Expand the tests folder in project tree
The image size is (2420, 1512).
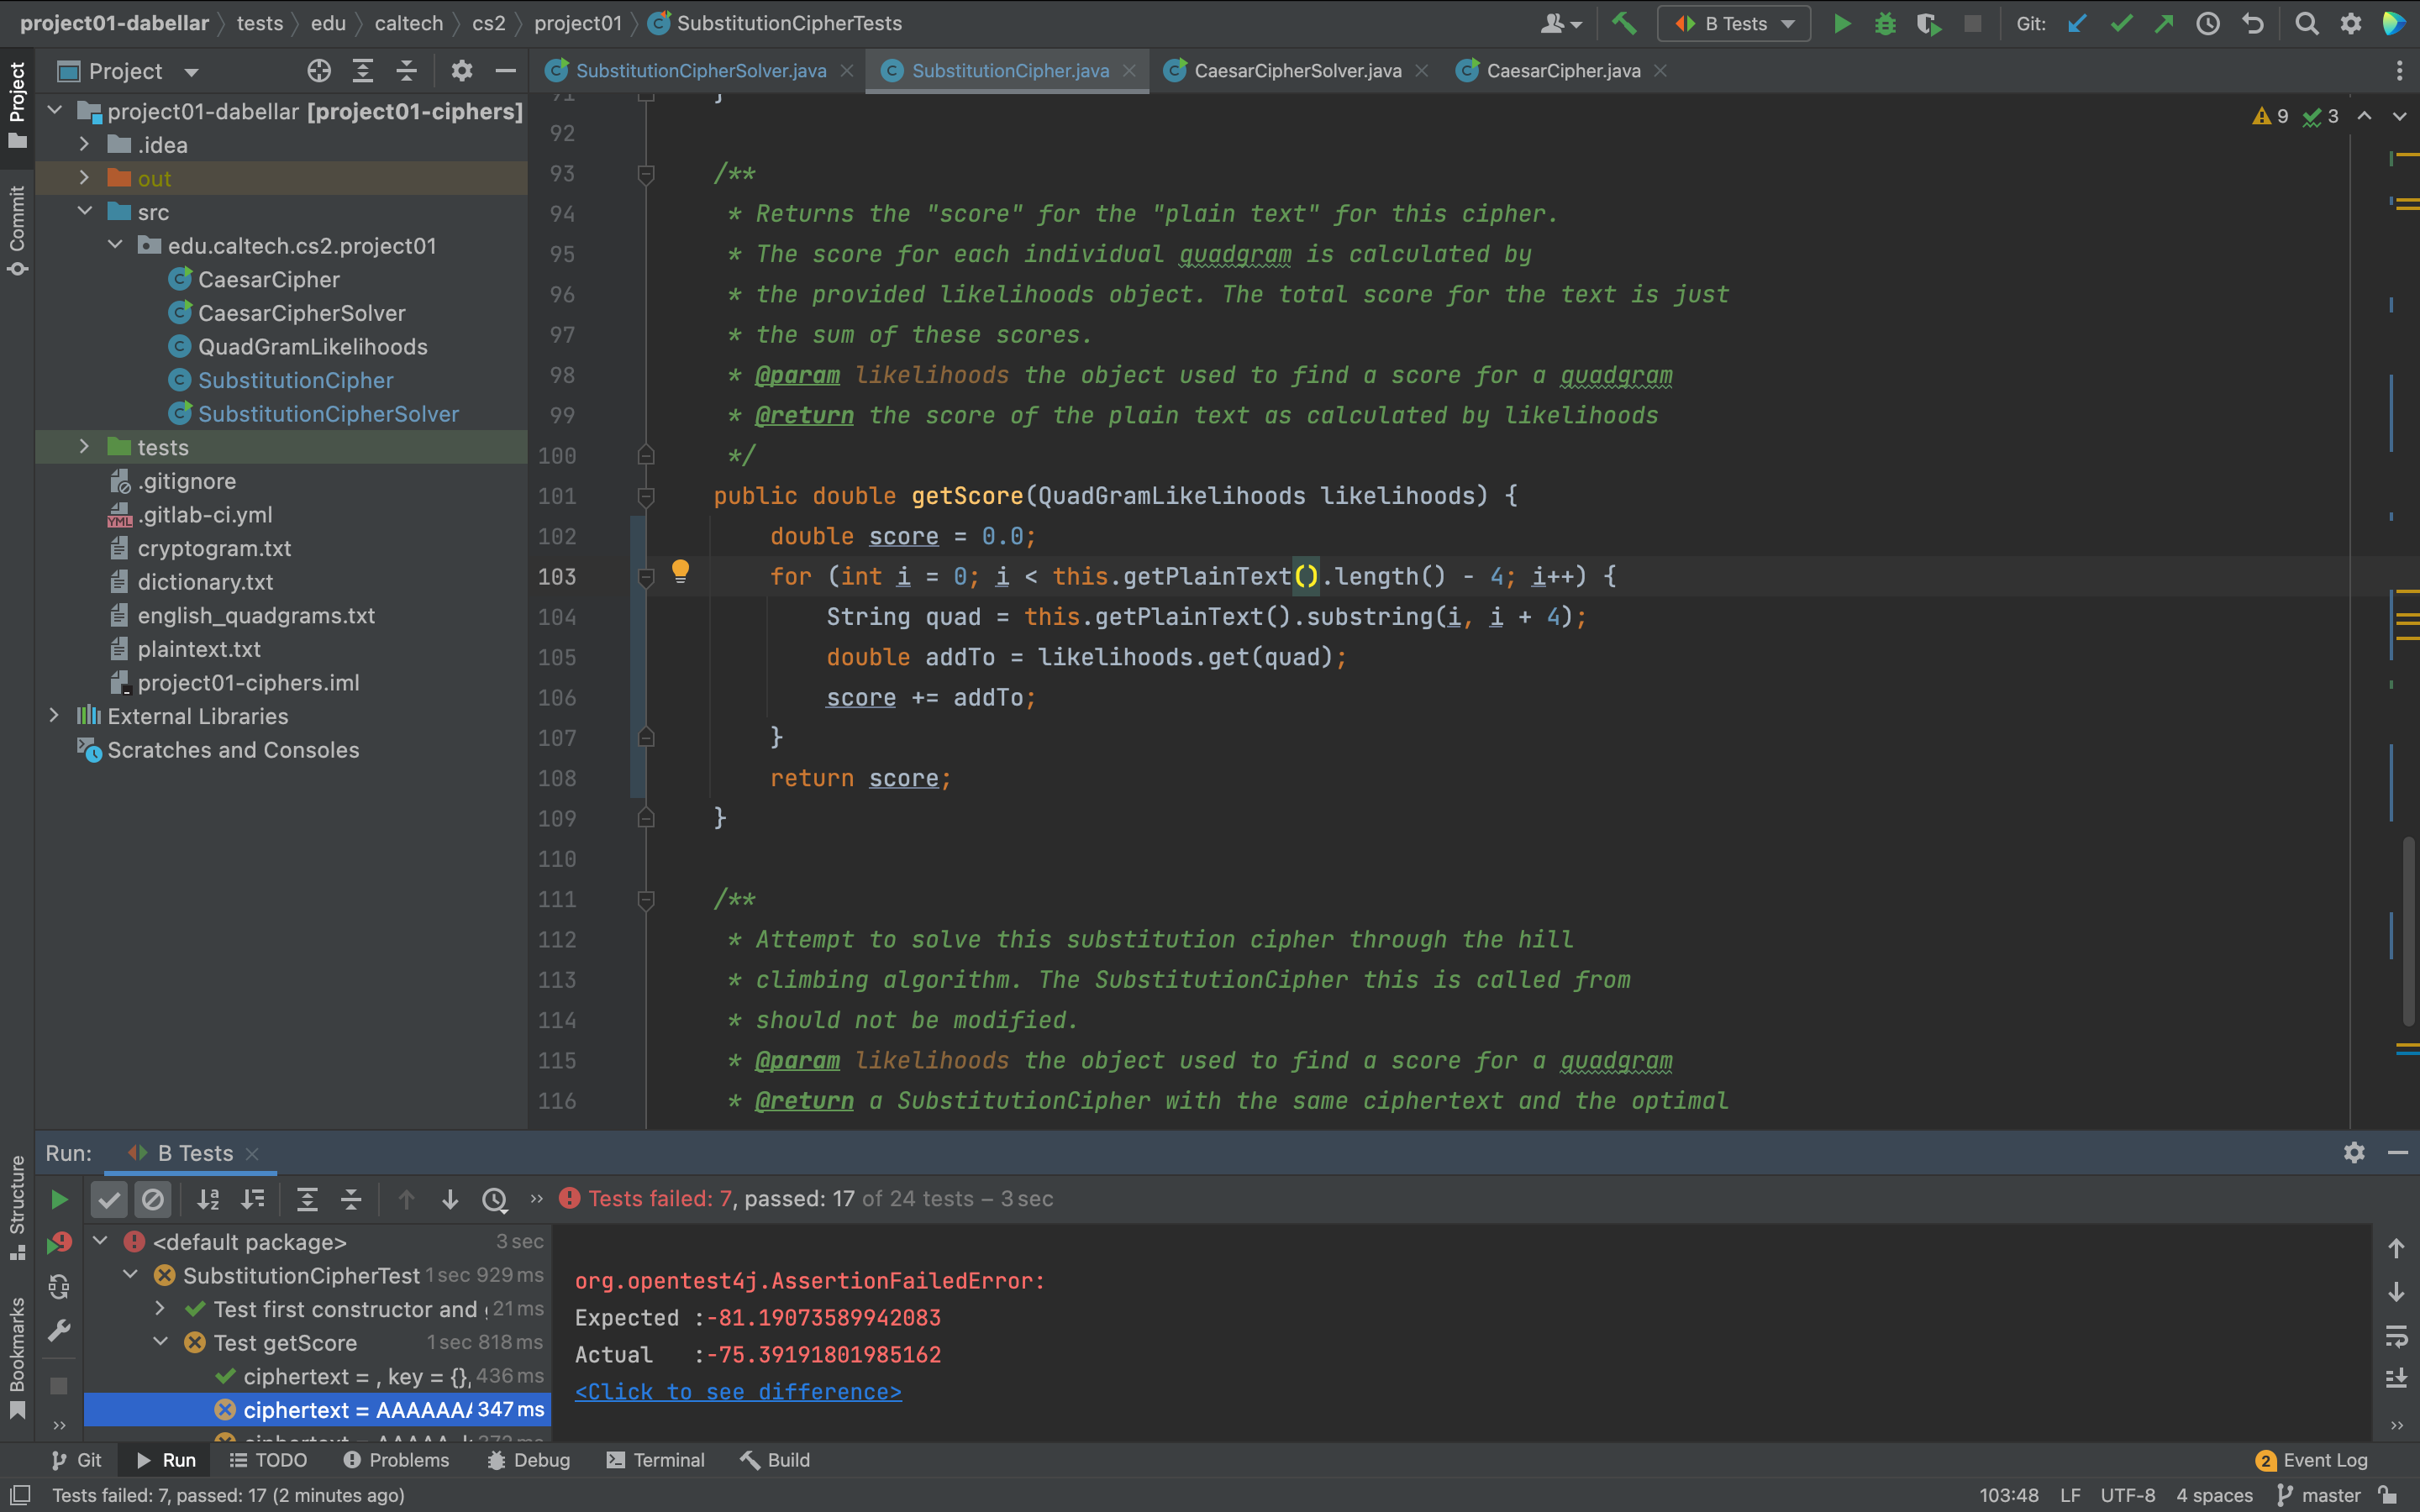click(85, 447)
